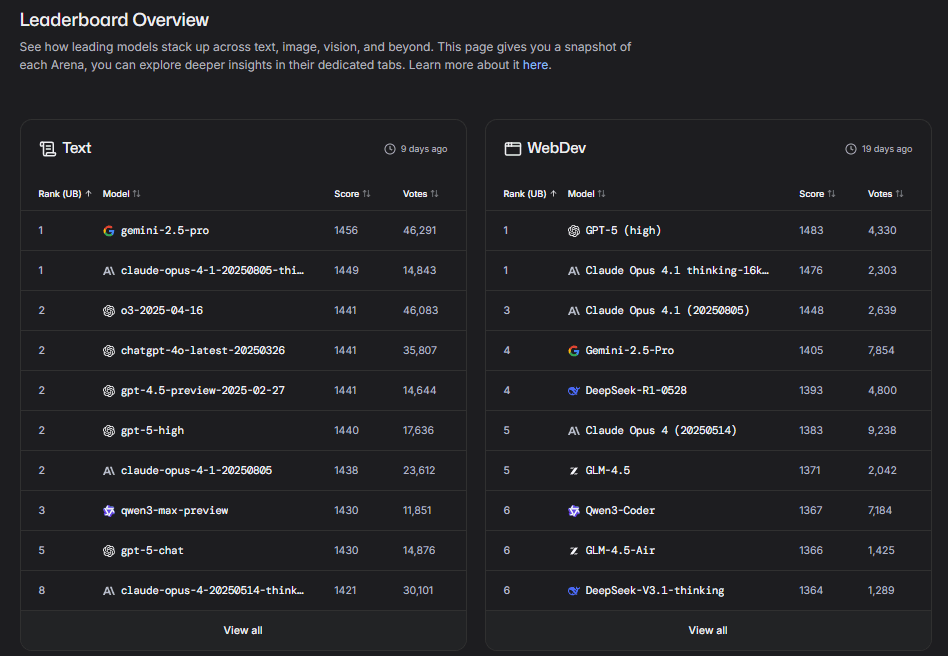Click the clock icon next to 9 days ago
Image resolution: width=948 pixels, height=656 pixels.
pyautogui.click(x=390, y=149)
